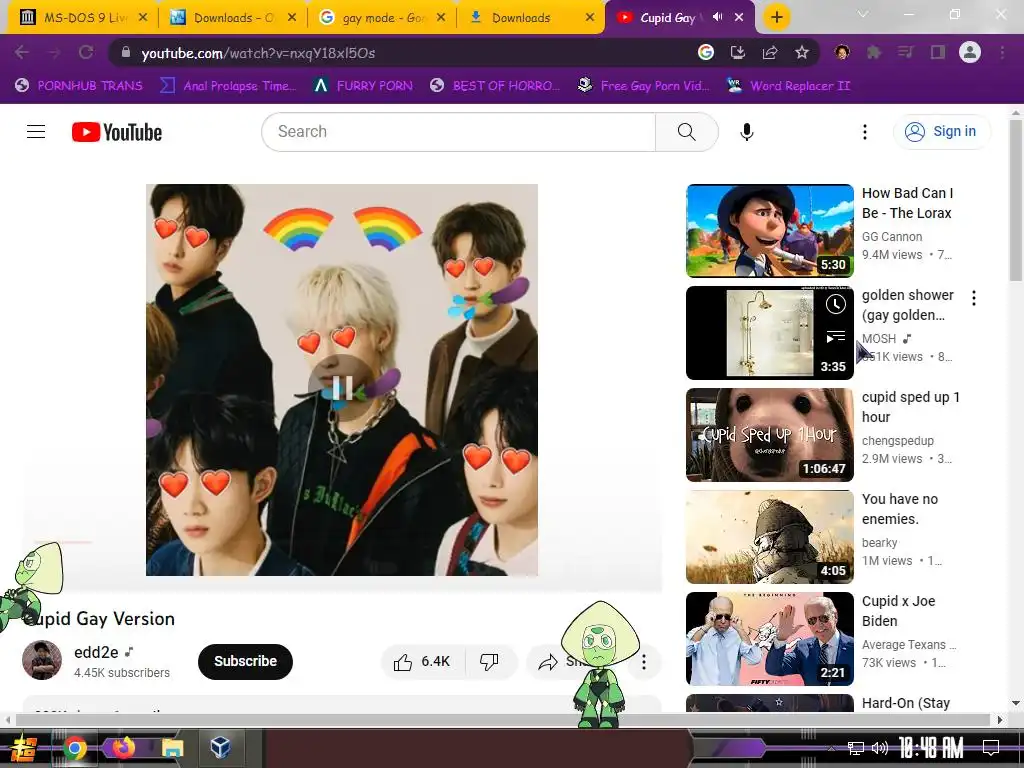The width and height of the screenshot is (1024, 768).
Task: Toggle the browser side panel
Action: point(938,53)
